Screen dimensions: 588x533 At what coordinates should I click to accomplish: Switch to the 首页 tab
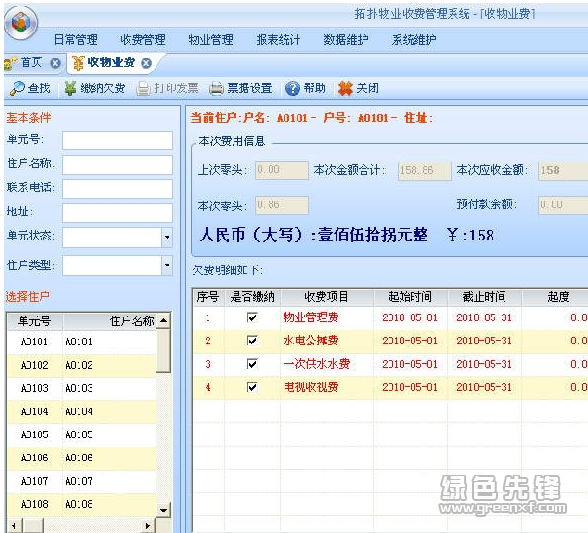[x=32, y=62]
